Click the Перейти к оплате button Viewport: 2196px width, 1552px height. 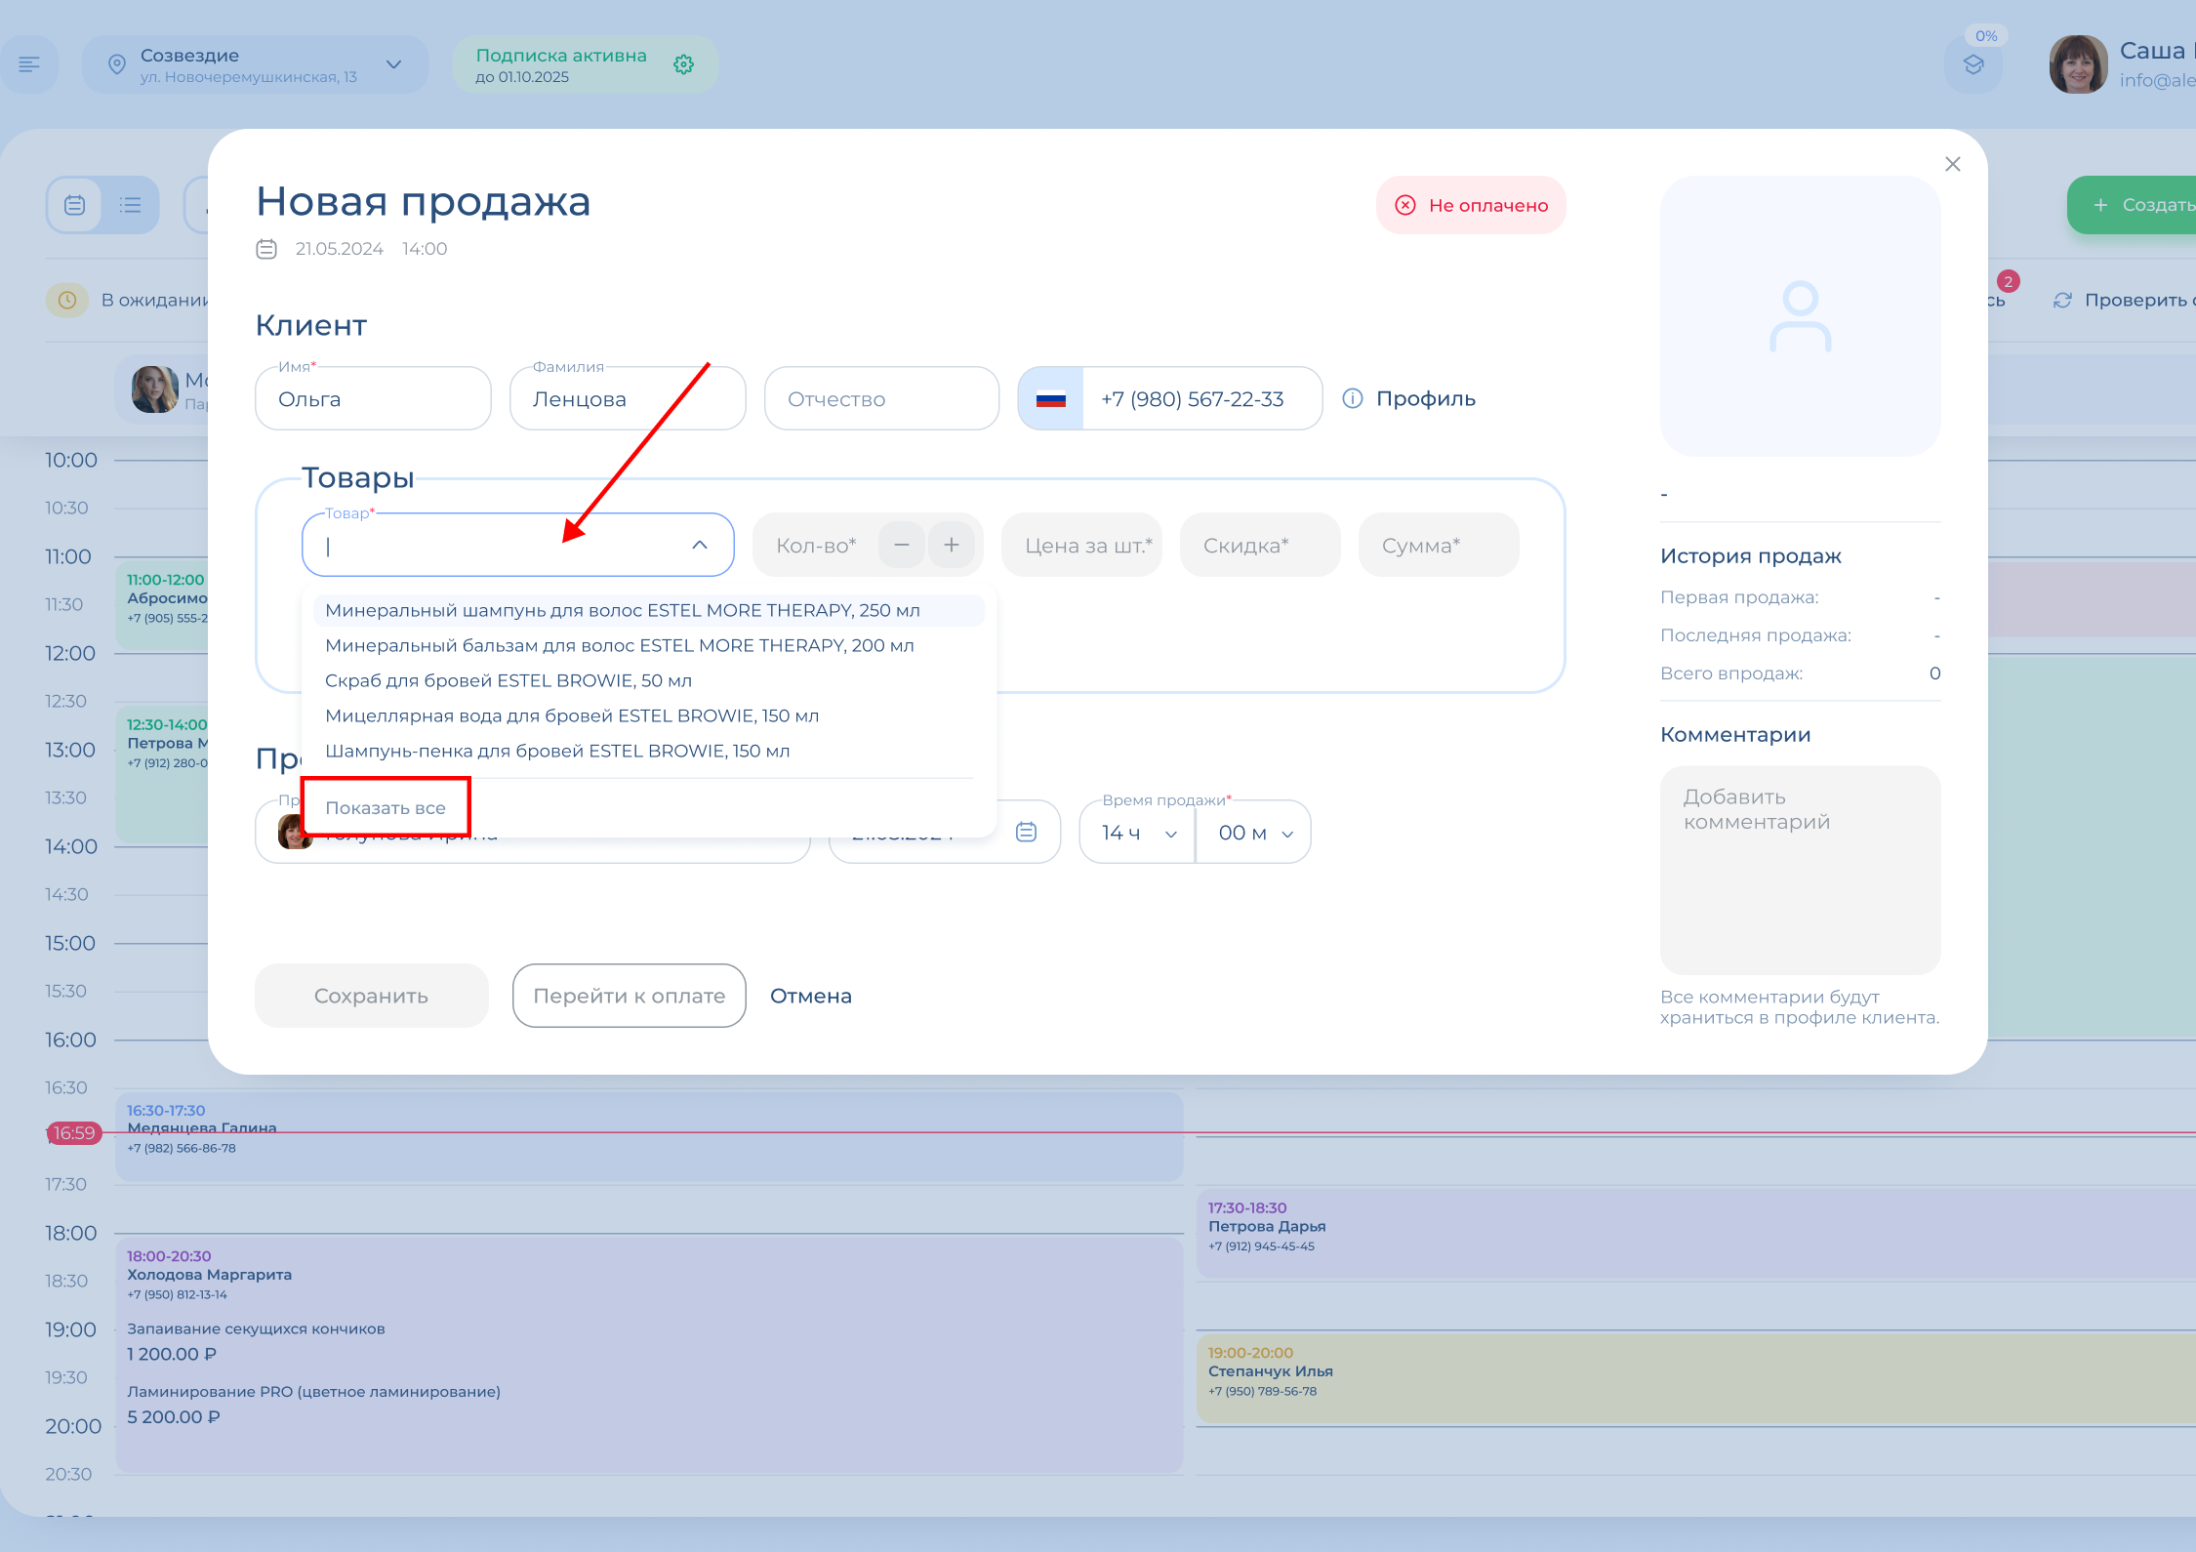click(x=629, y=995)
